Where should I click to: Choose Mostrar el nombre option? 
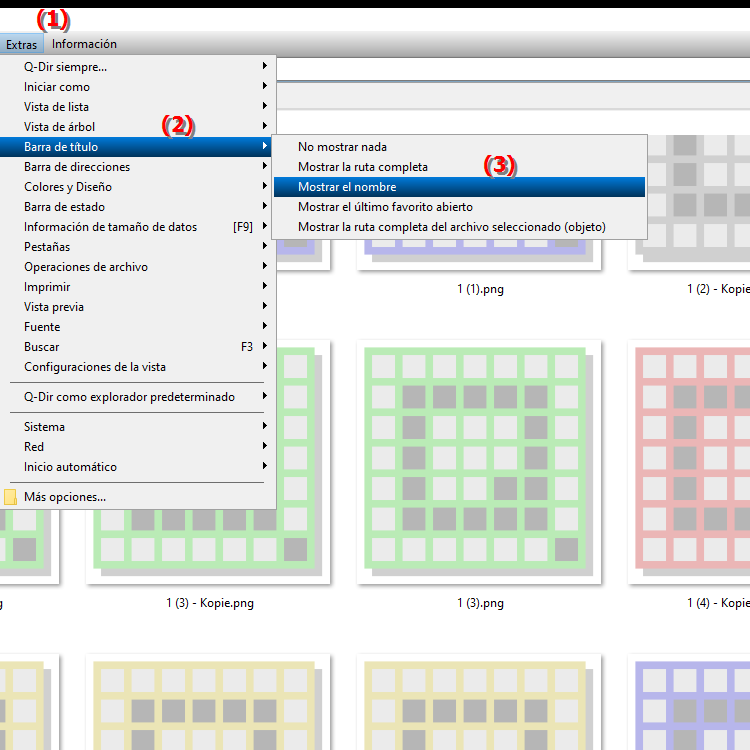[x=459, y=187]
